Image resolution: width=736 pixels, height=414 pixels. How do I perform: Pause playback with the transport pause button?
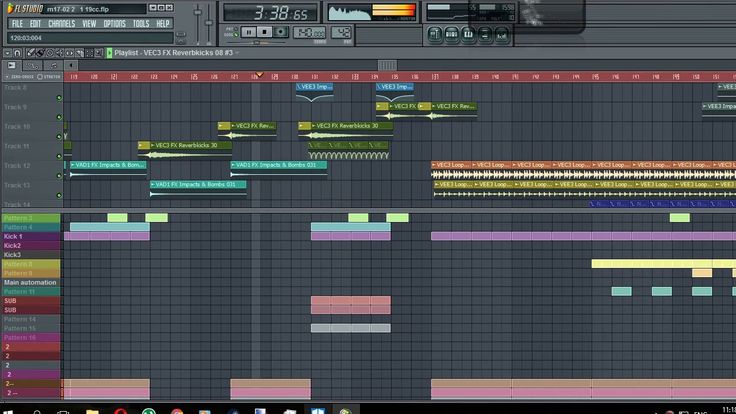click(249, 32)
